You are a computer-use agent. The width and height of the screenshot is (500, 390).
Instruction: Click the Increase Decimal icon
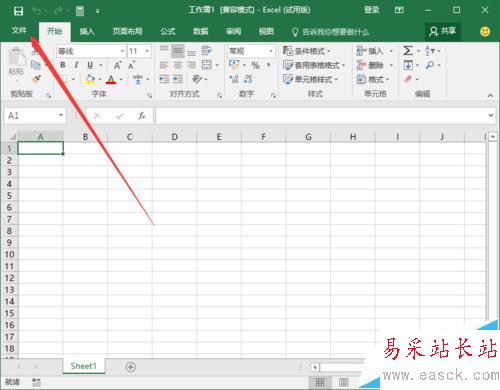[234, 79]
